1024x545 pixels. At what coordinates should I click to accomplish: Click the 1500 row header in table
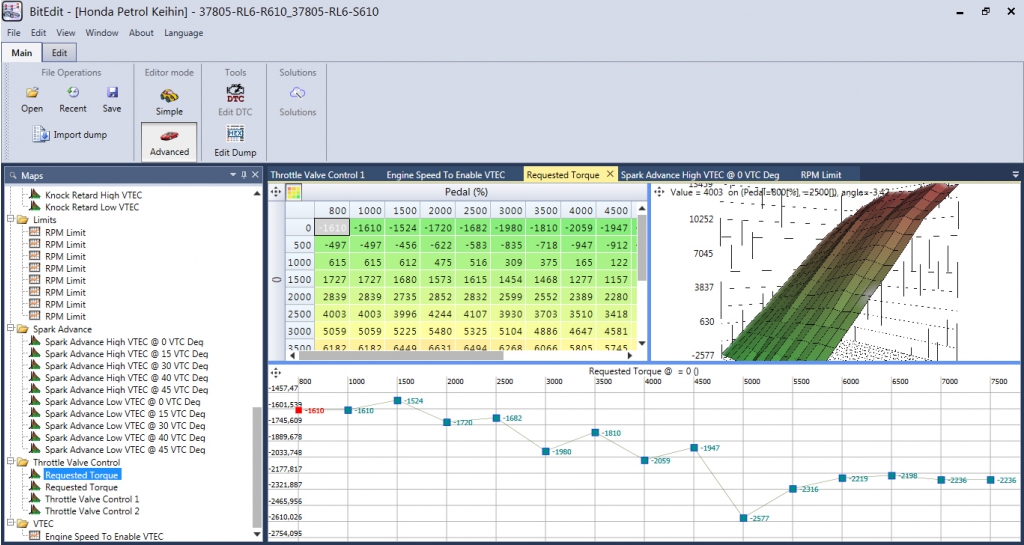click(300, 279)
